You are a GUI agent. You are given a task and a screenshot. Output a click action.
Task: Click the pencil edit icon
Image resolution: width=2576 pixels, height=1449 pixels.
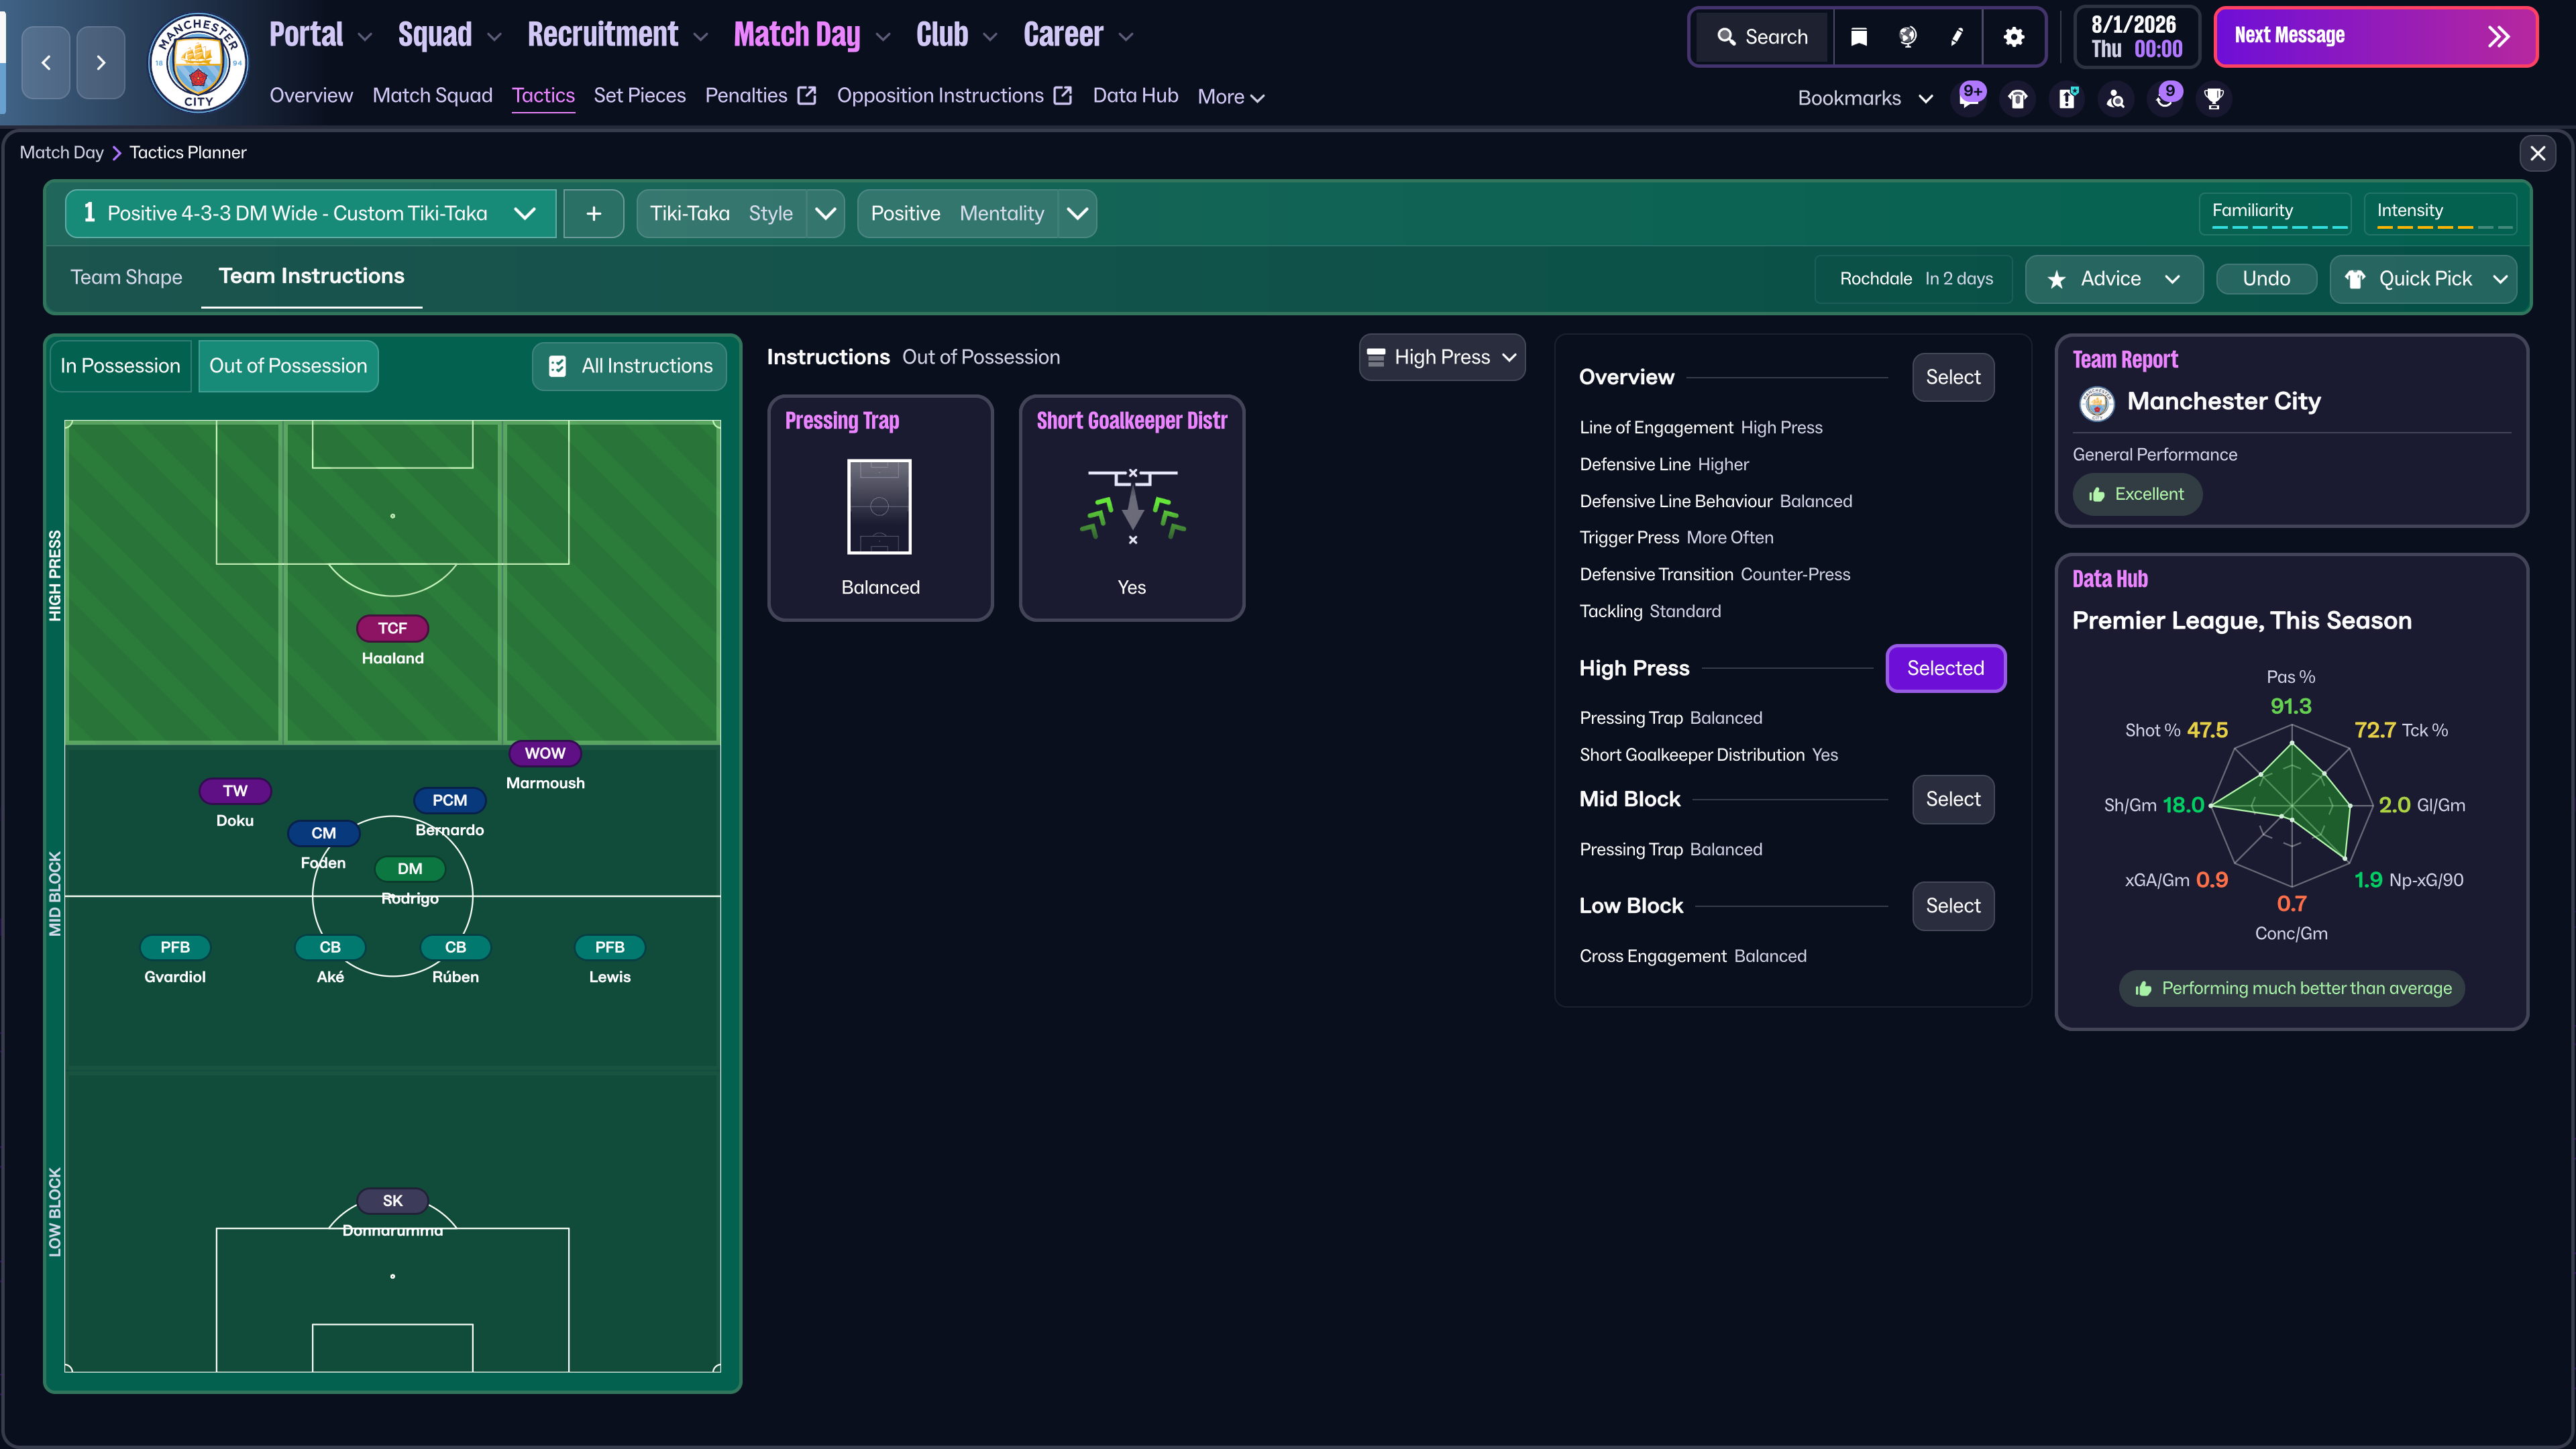(1957, 37)
